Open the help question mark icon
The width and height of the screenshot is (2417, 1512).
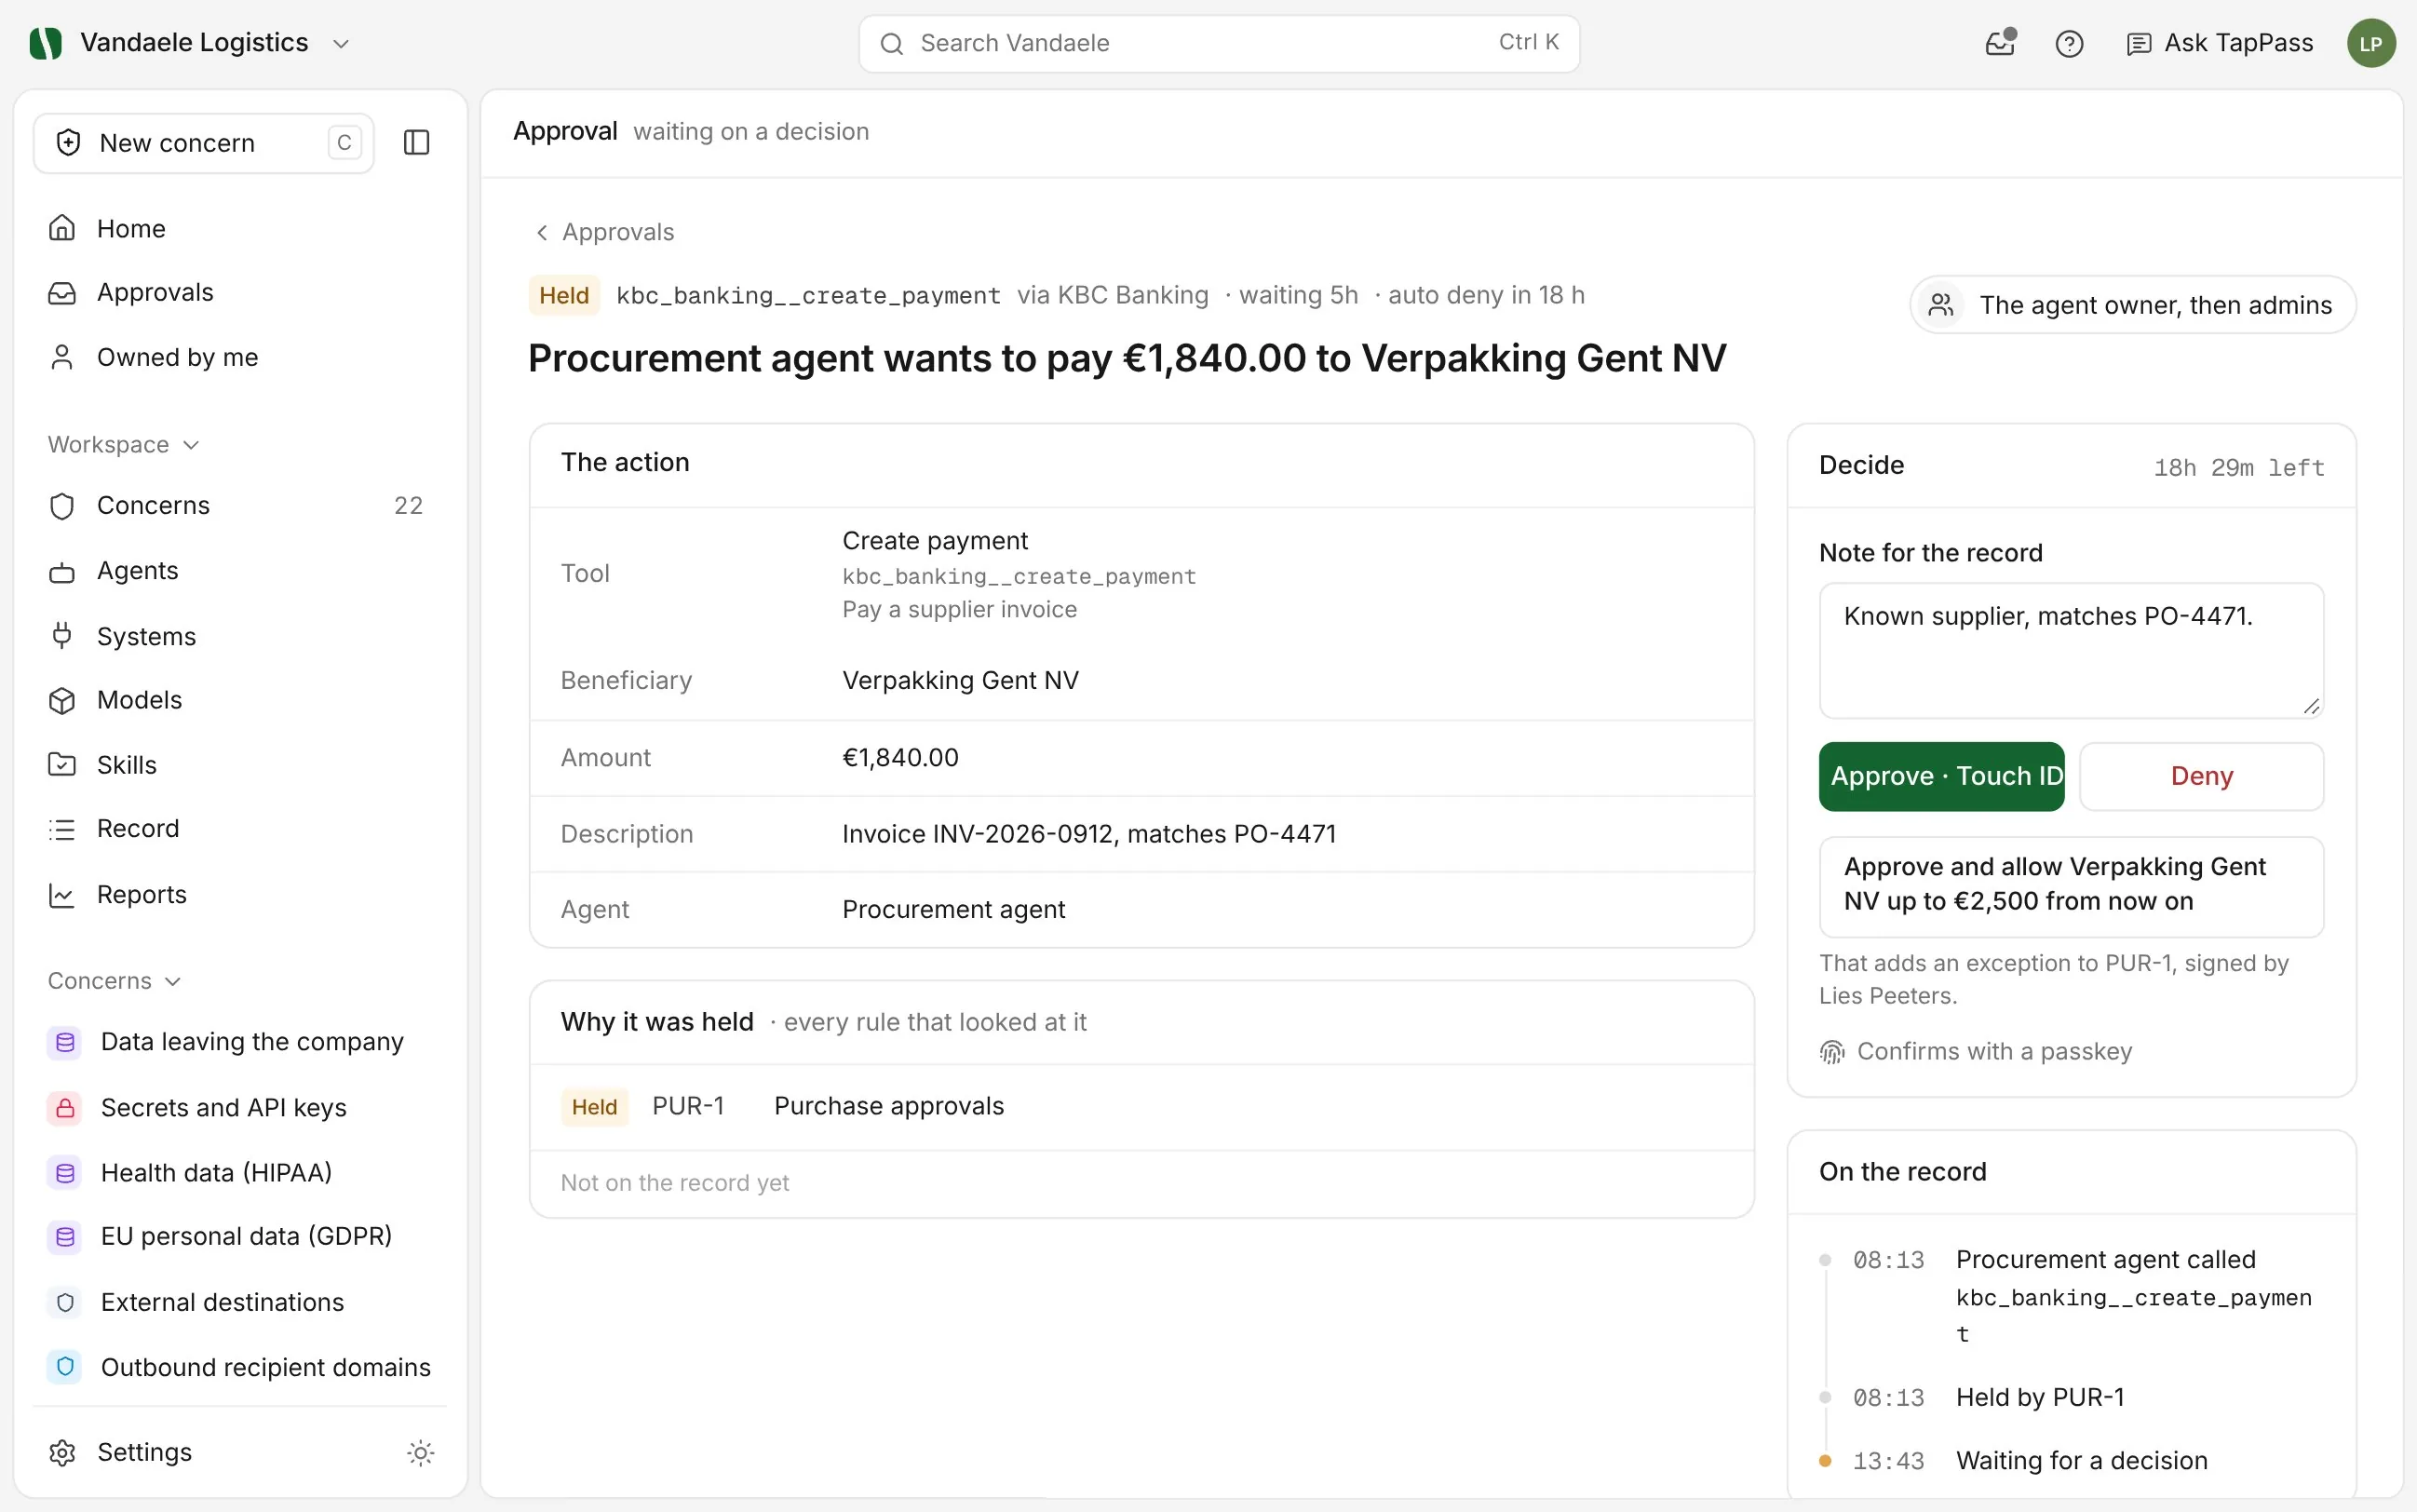pyautogui.click(x=2069, y=44)
